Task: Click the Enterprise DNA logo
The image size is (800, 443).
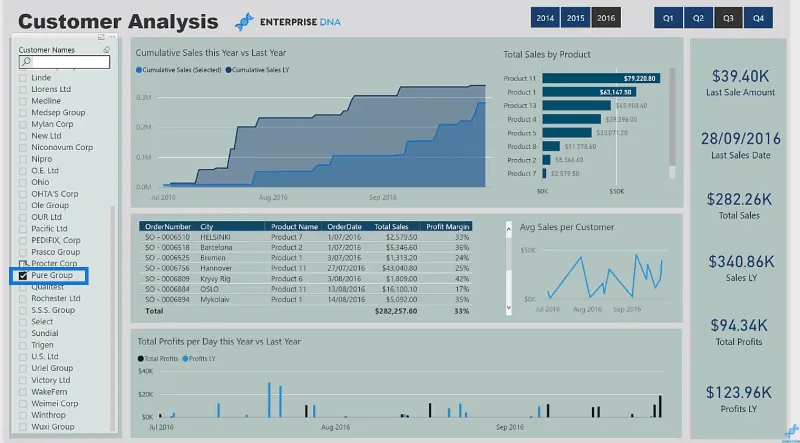Action: pos(288,22)
